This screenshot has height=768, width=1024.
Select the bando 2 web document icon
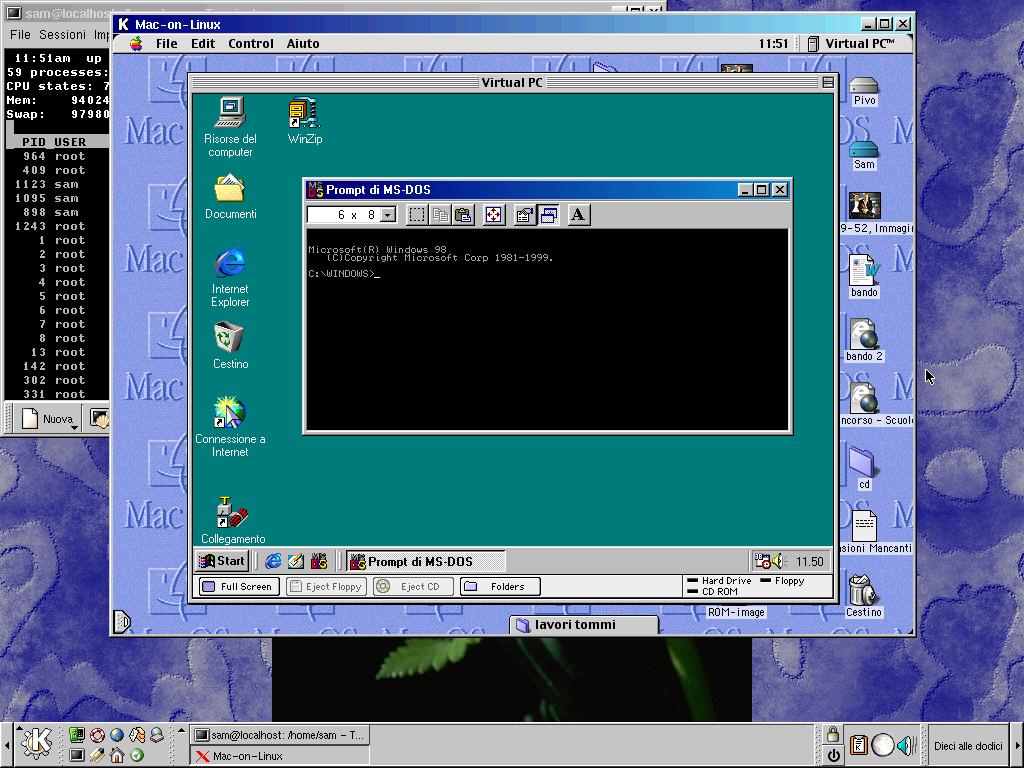point(864,340)
